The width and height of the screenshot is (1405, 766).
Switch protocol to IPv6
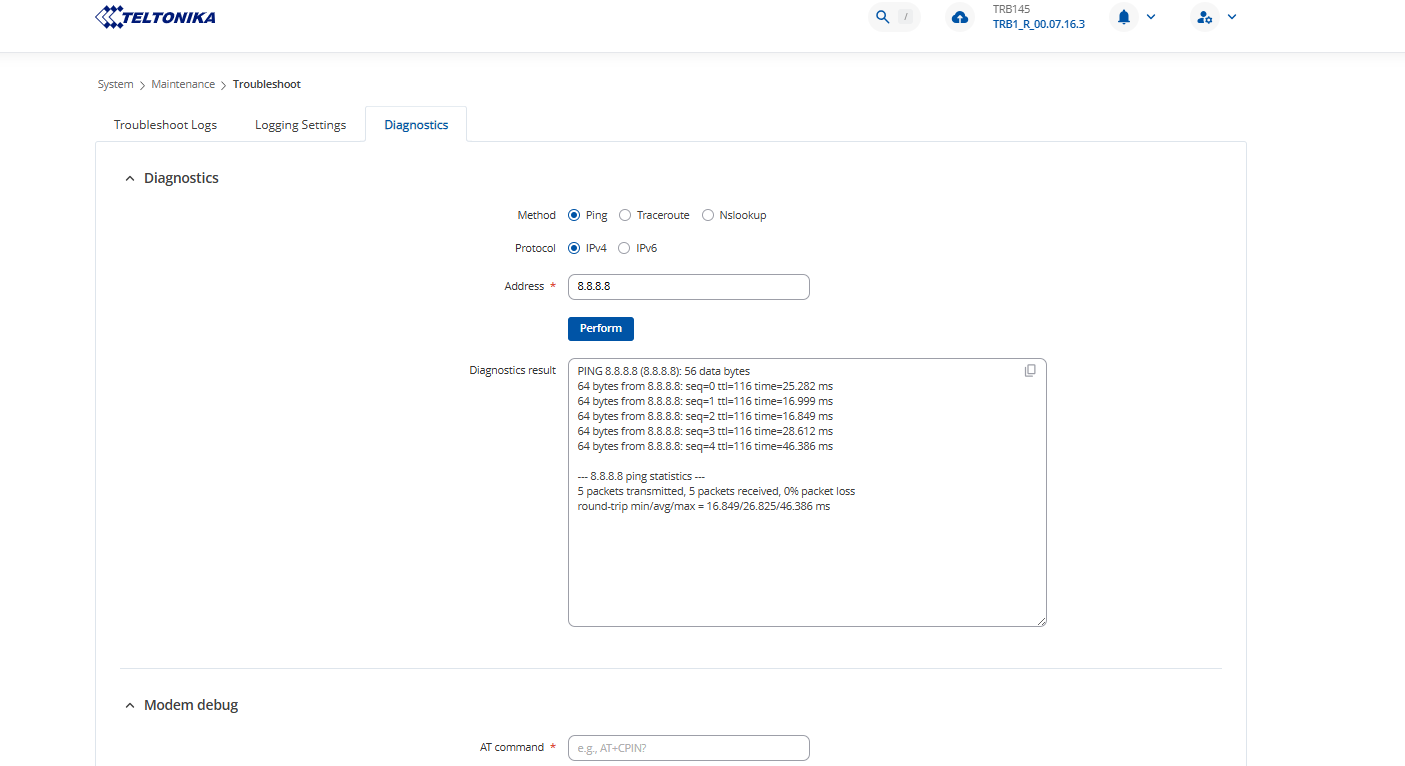[625, 248]
